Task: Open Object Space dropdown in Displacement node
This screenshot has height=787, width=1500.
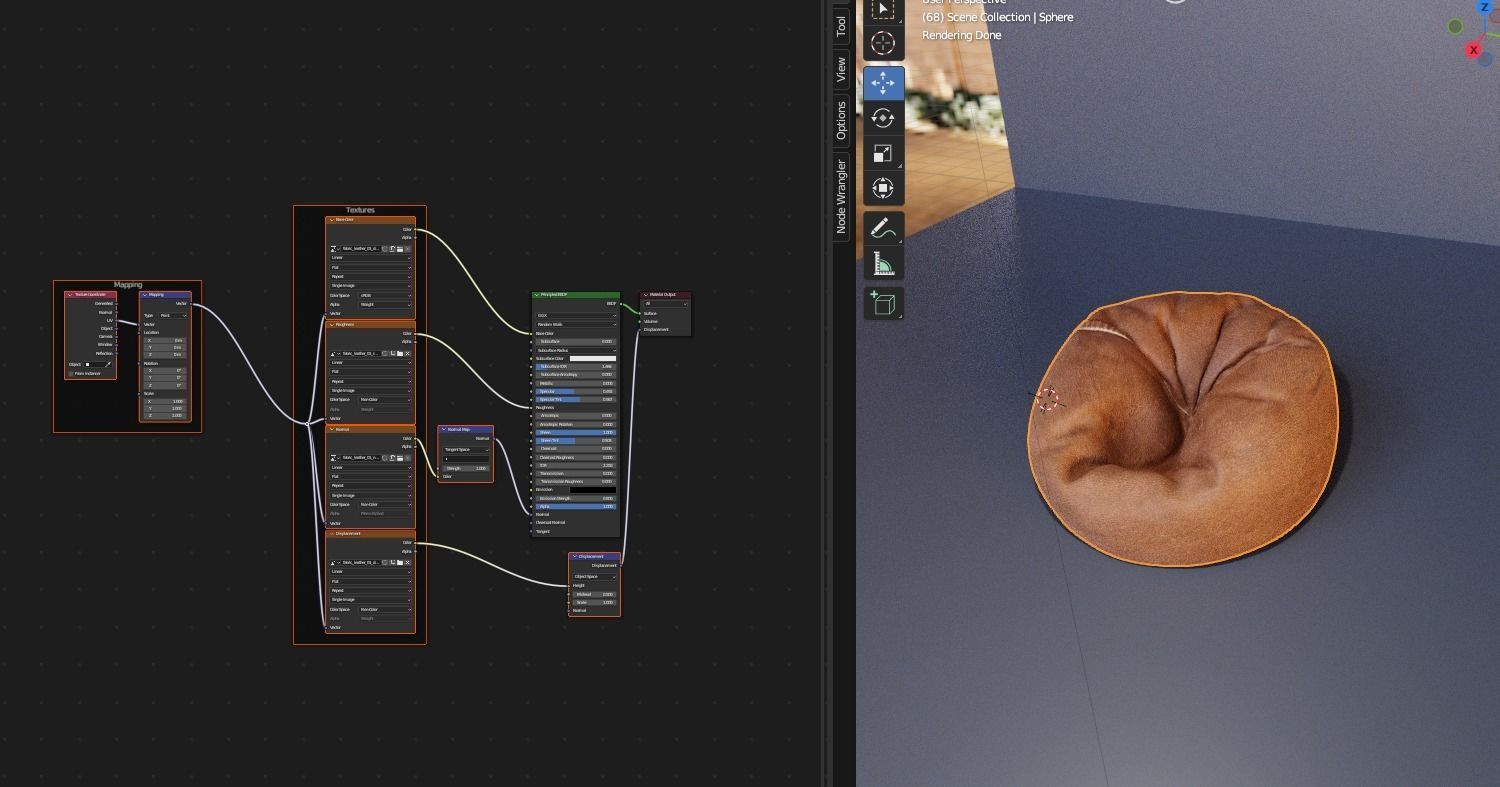Action: tap(594, 576)
